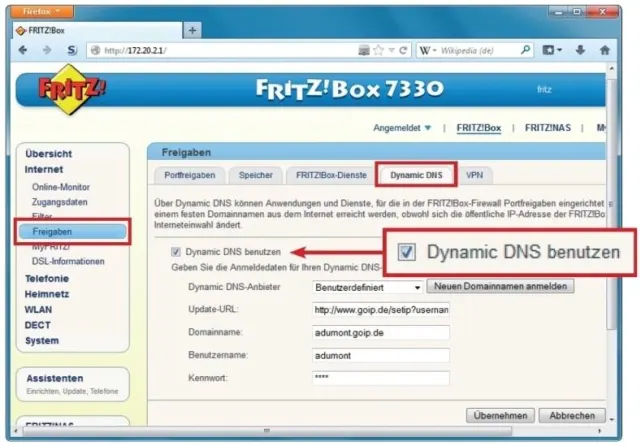Image resolution: width=640 pixels, height=446 pixels.
Task: Select Freigaben in the sidebar
Action: tap(73, 232)
